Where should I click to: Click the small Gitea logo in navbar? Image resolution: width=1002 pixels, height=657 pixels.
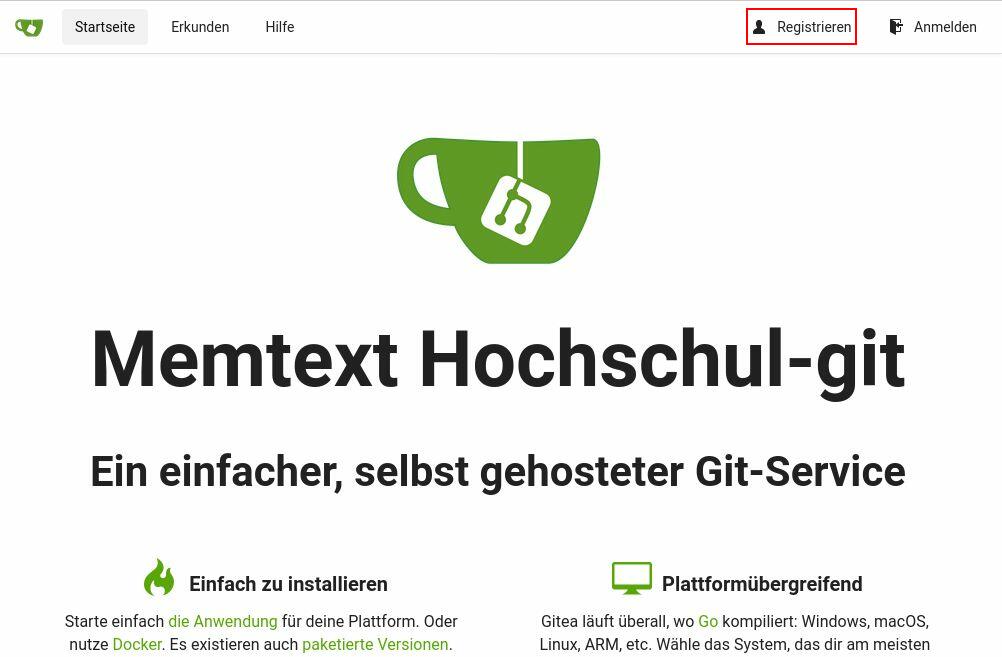29,27
